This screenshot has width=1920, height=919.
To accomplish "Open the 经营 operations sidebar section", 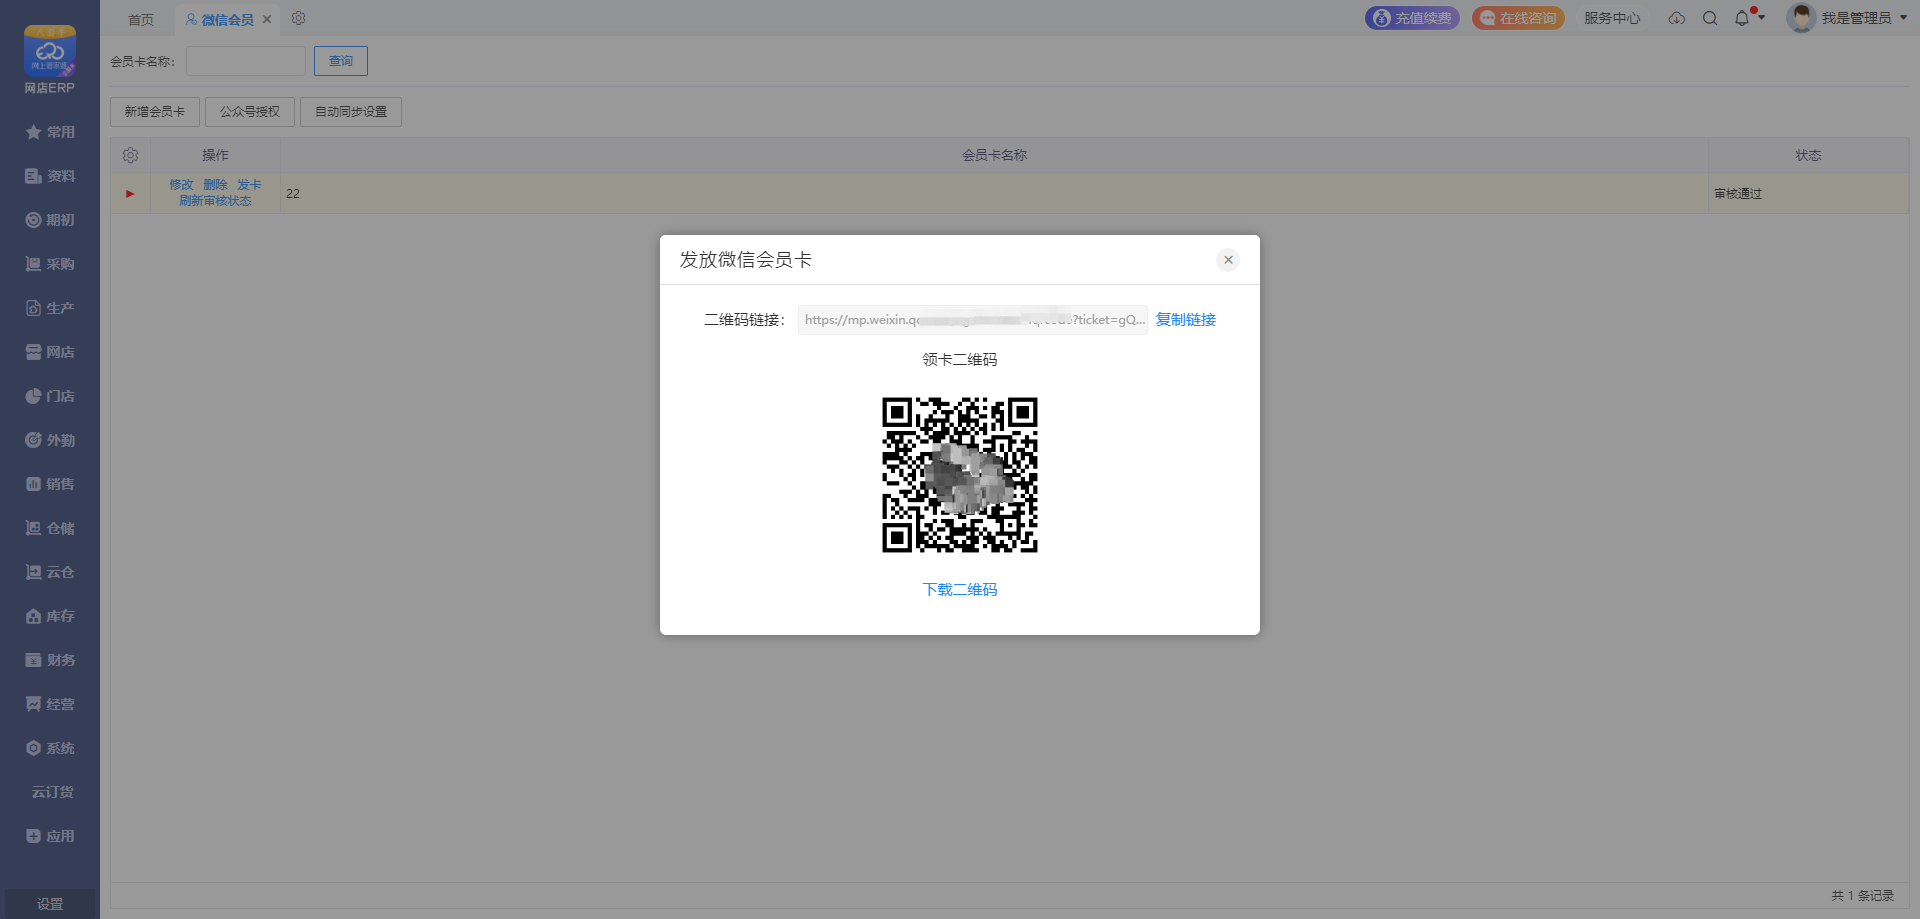I will [x=50, y=704].
